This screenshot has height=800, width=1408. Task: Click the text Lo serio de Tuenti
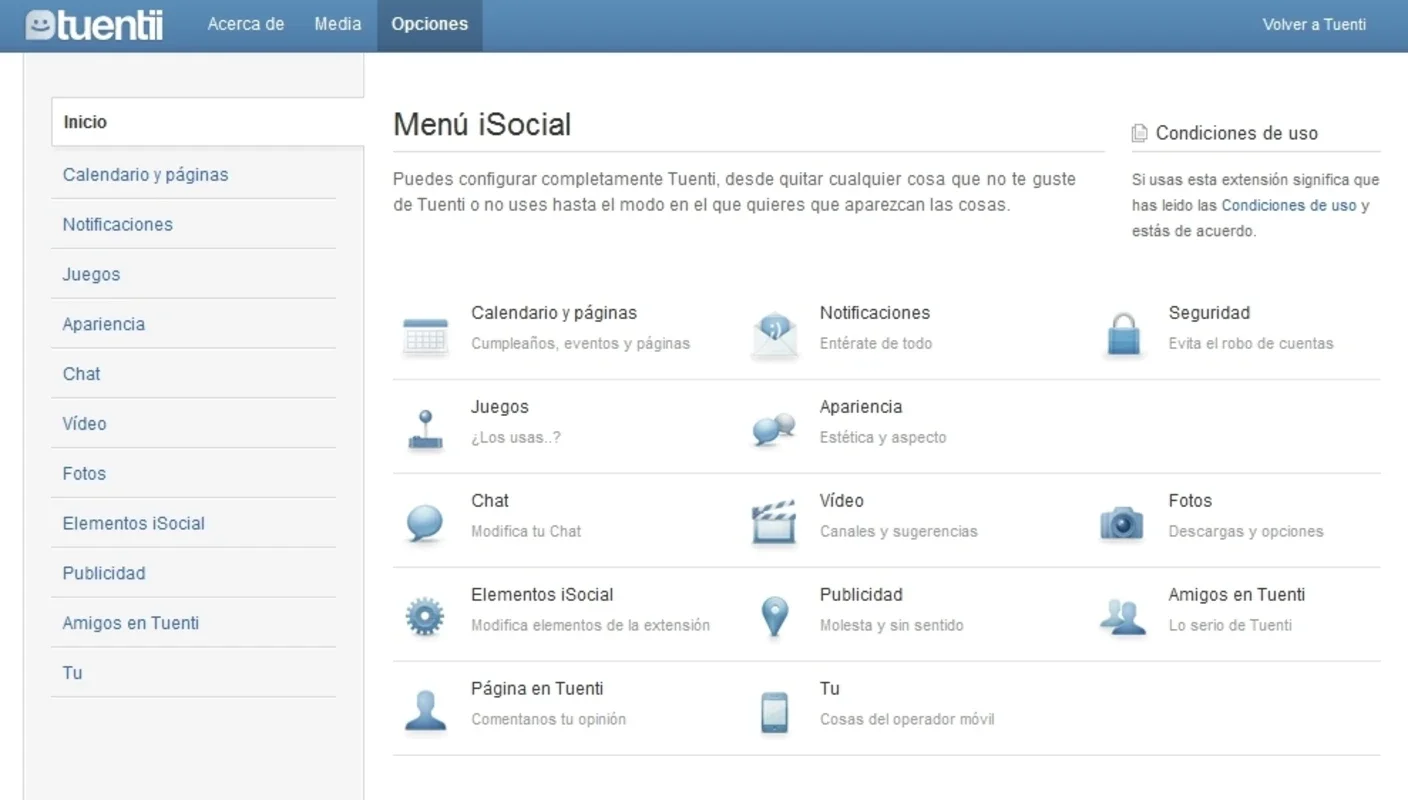[x=1230, y=625]
